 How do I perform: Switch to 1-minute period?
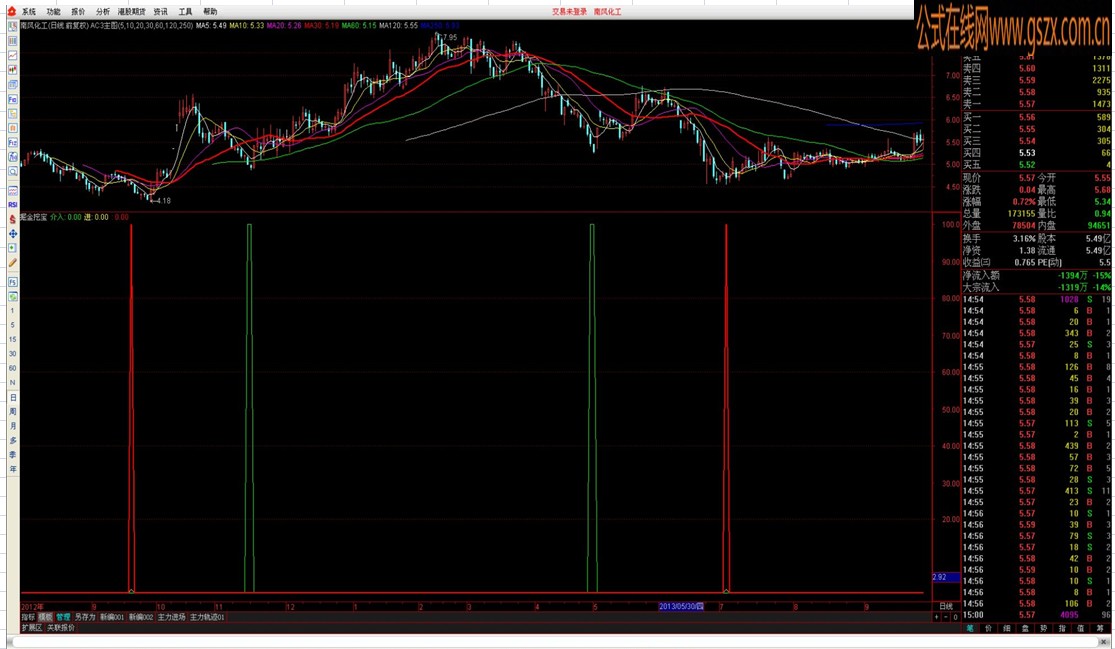pos(13,311)
